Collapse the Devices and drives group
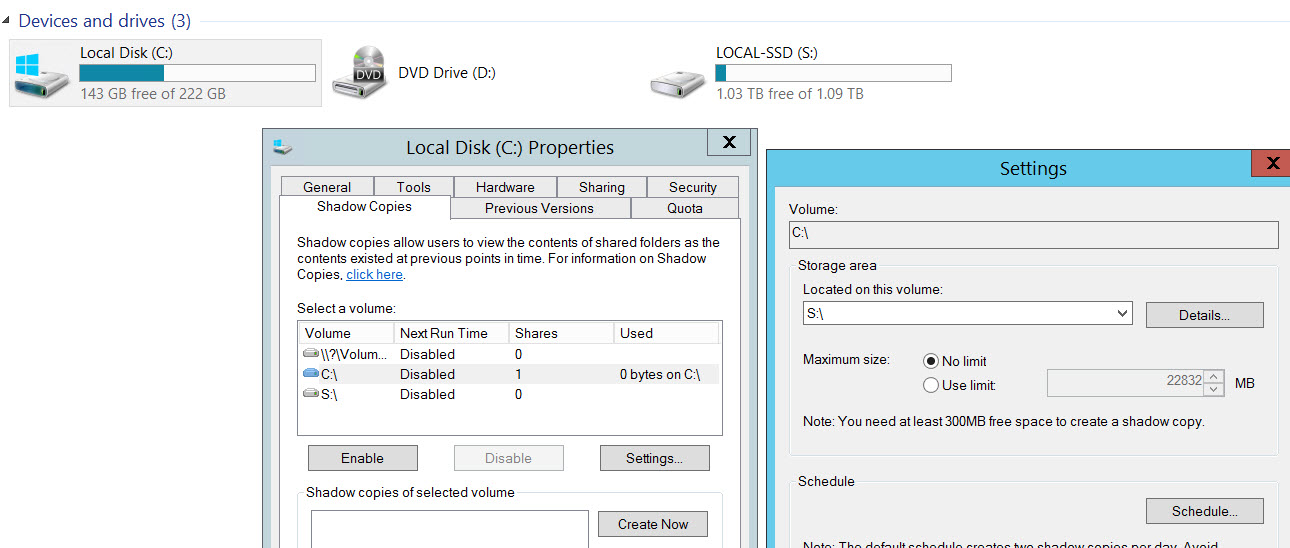 (8, 21)
